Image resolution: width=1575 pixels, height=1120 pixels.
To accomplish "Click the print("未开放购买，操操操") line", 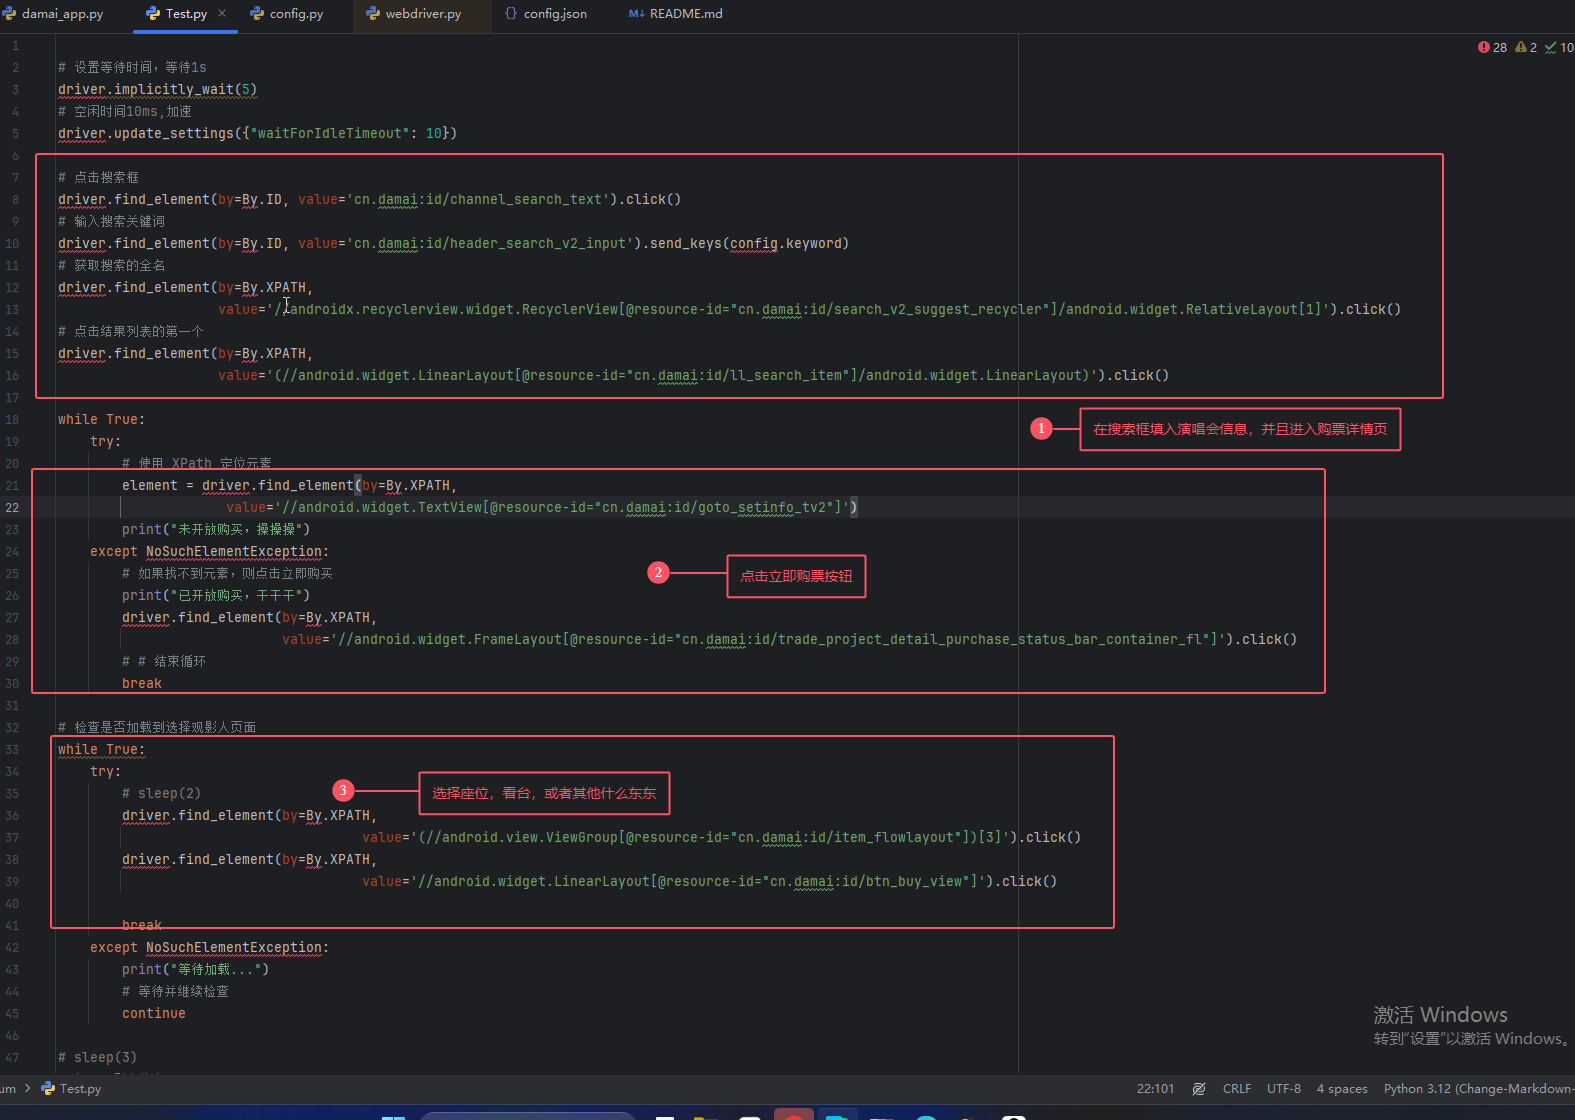I will point(216,529).
